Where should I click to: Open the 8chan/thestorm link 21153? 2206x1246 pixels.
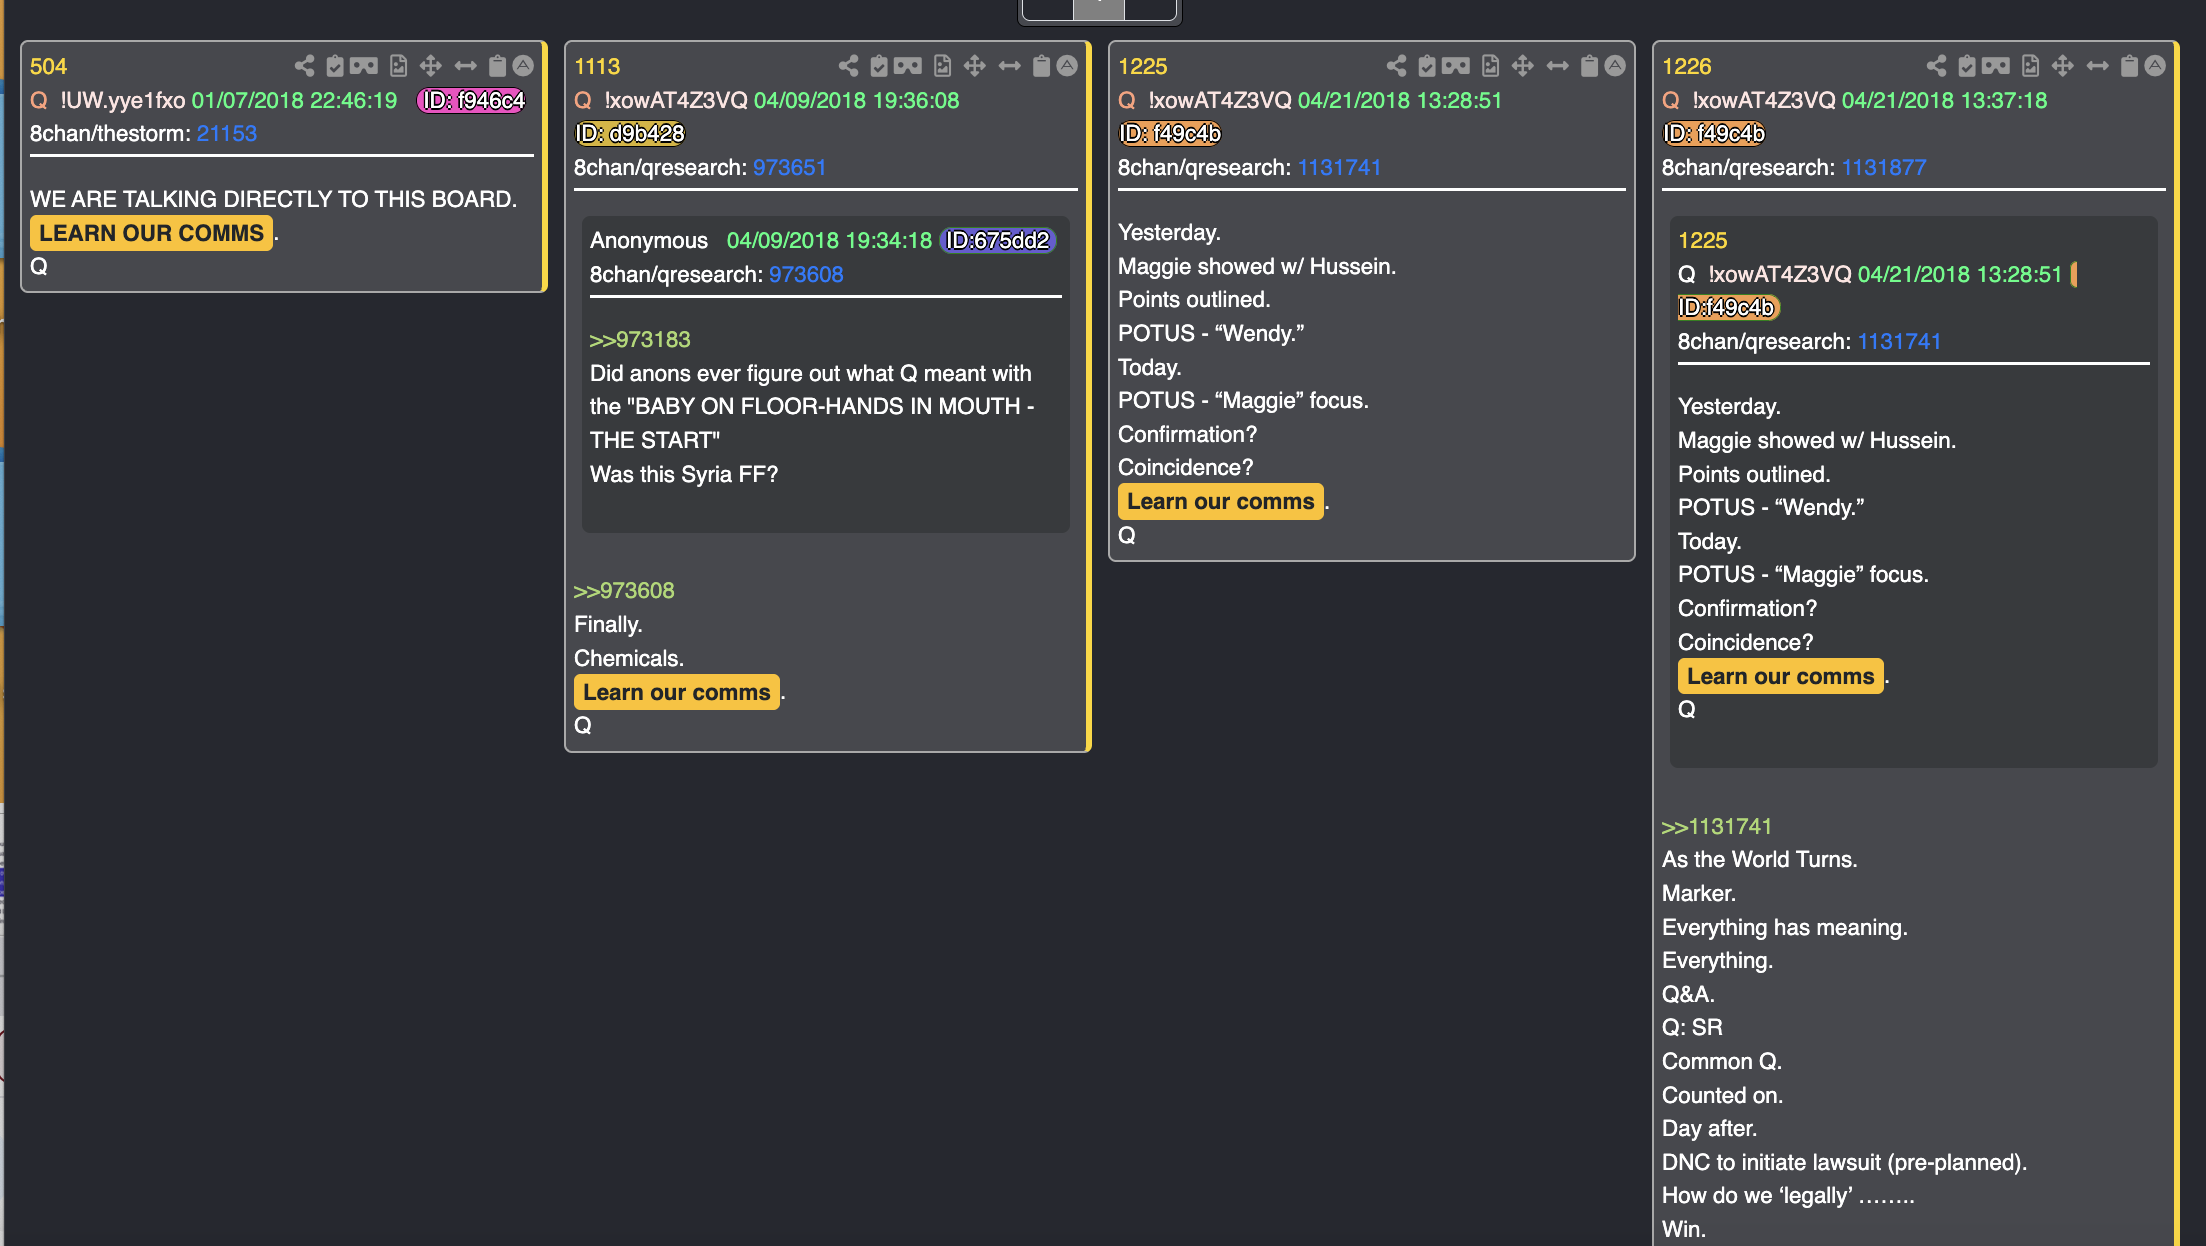[x=226, y=133]
